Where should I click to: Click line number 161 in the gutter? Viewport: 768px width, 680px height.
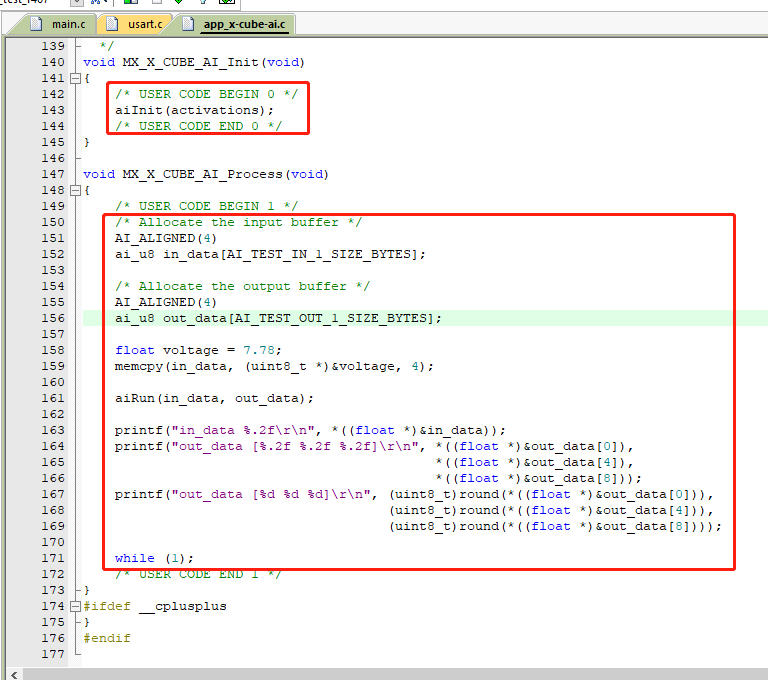pyautogui.click(x=53, y=398)
